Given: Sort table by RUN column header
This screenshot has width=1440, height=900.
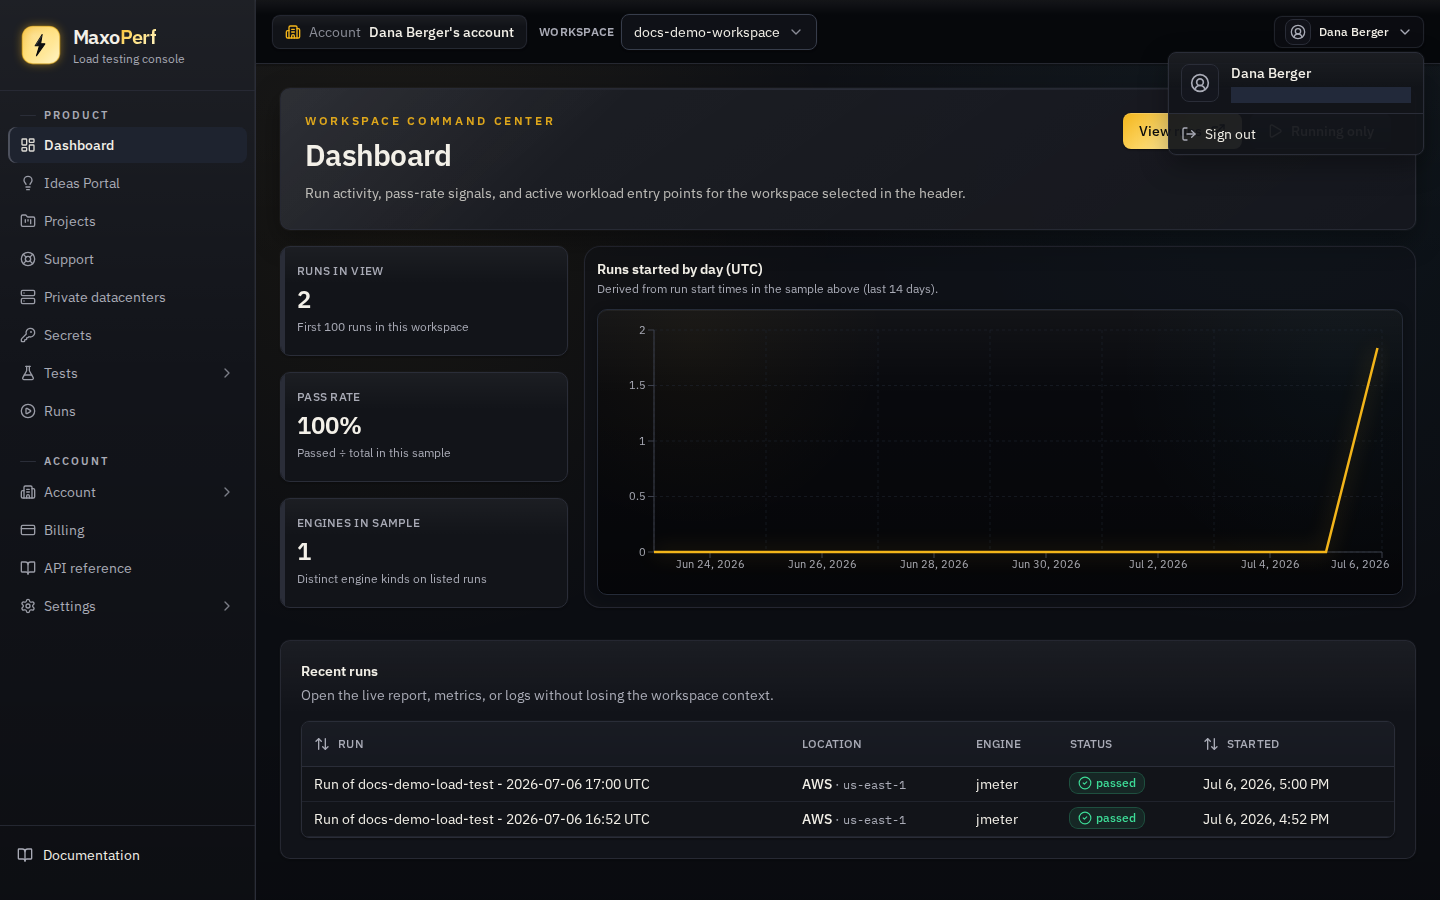Looking at the screenshot, I should pyautogui.click(x=339, y=744).
